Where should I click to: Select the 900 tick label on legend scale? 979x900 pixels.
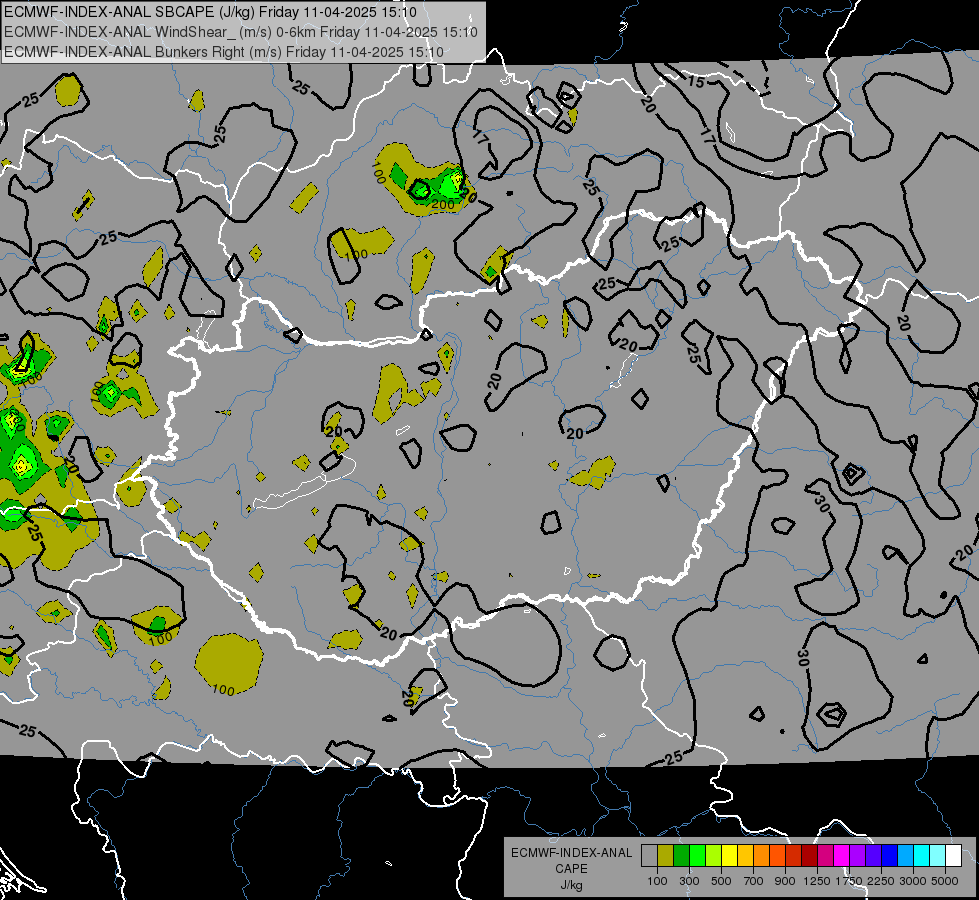785,881
